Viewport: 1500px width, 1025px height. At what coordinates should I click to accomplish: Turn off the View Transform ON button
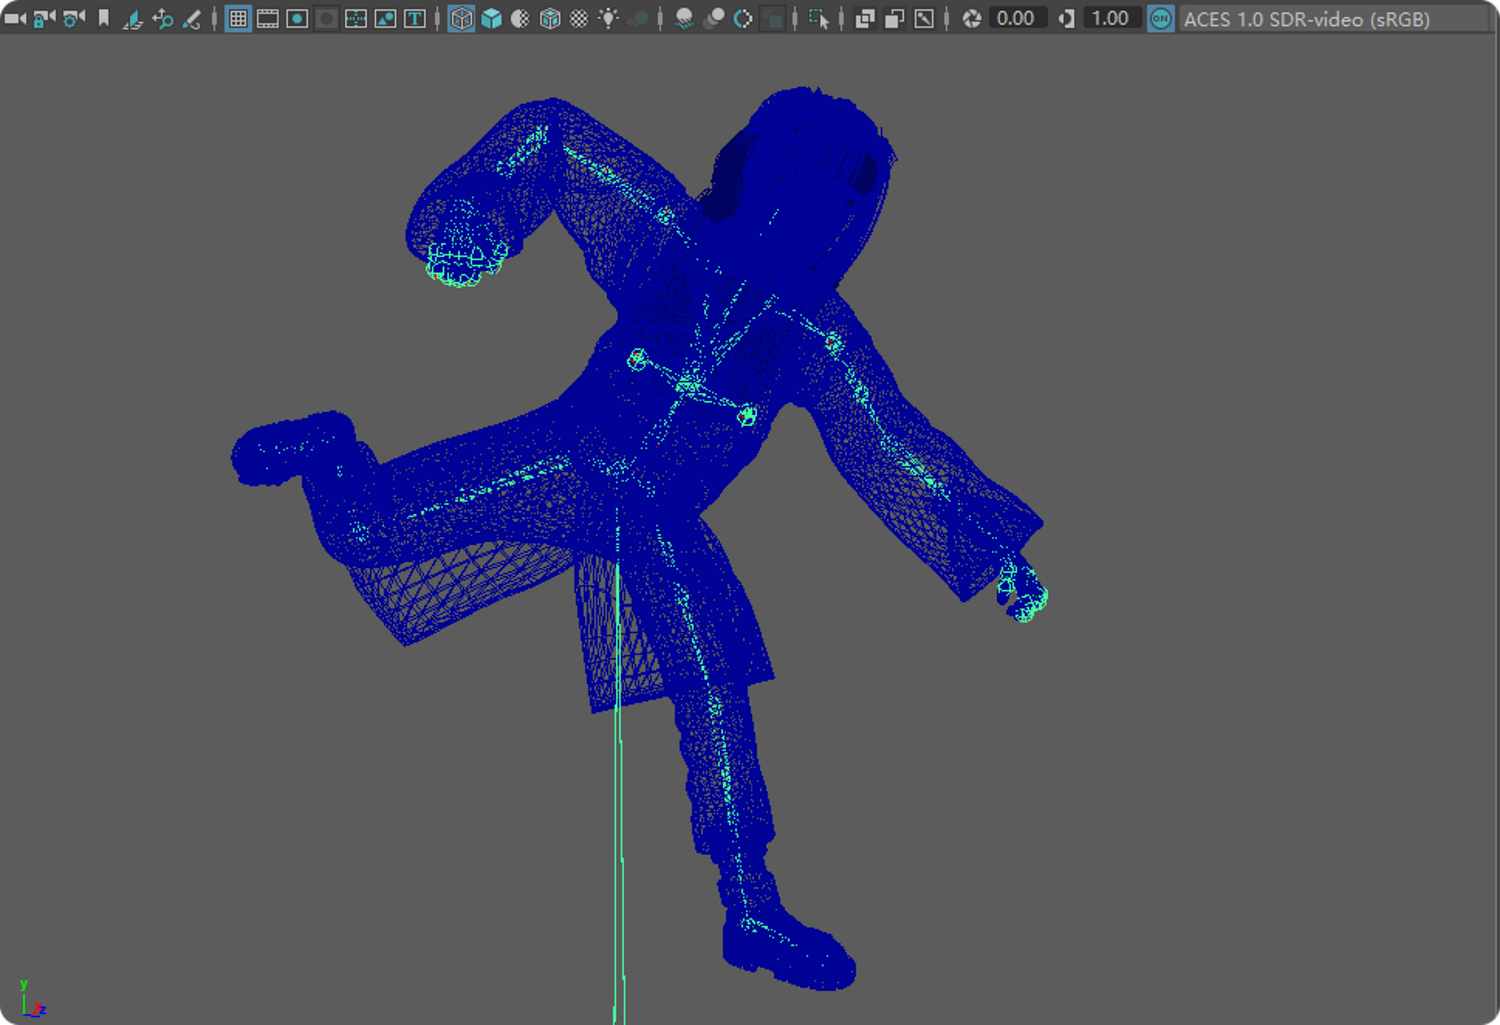point(1160,18)
